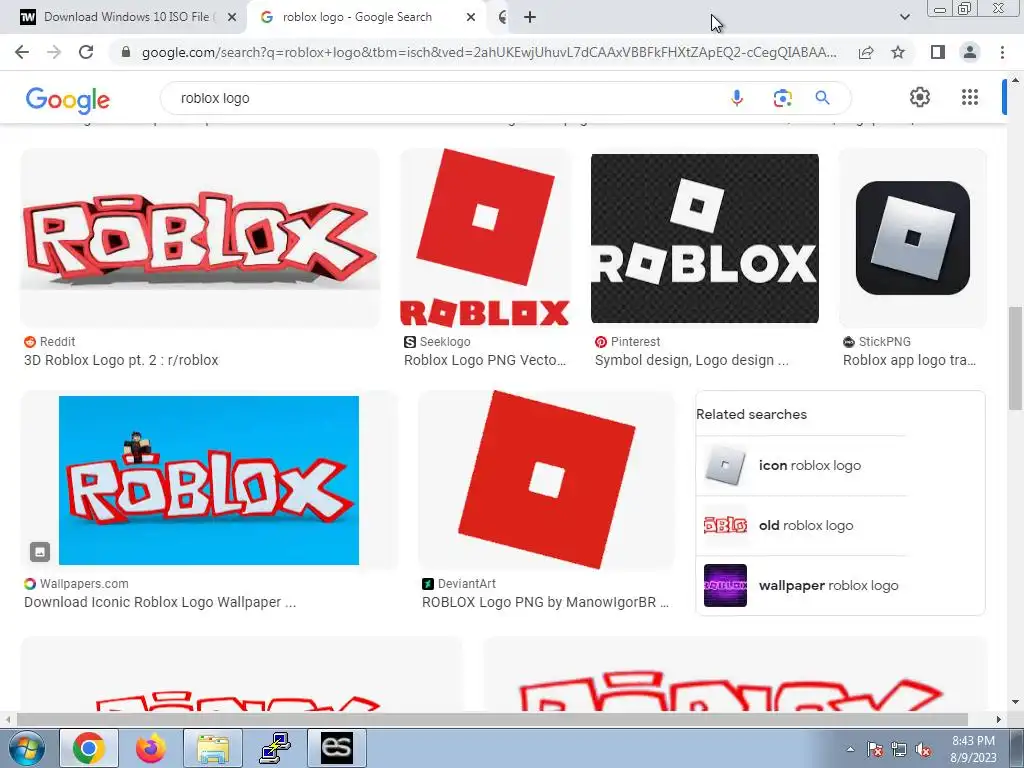Screen dimensions: 1024x768
Task: Open File Explorer from the taskbar
Action: coord(213,748)
